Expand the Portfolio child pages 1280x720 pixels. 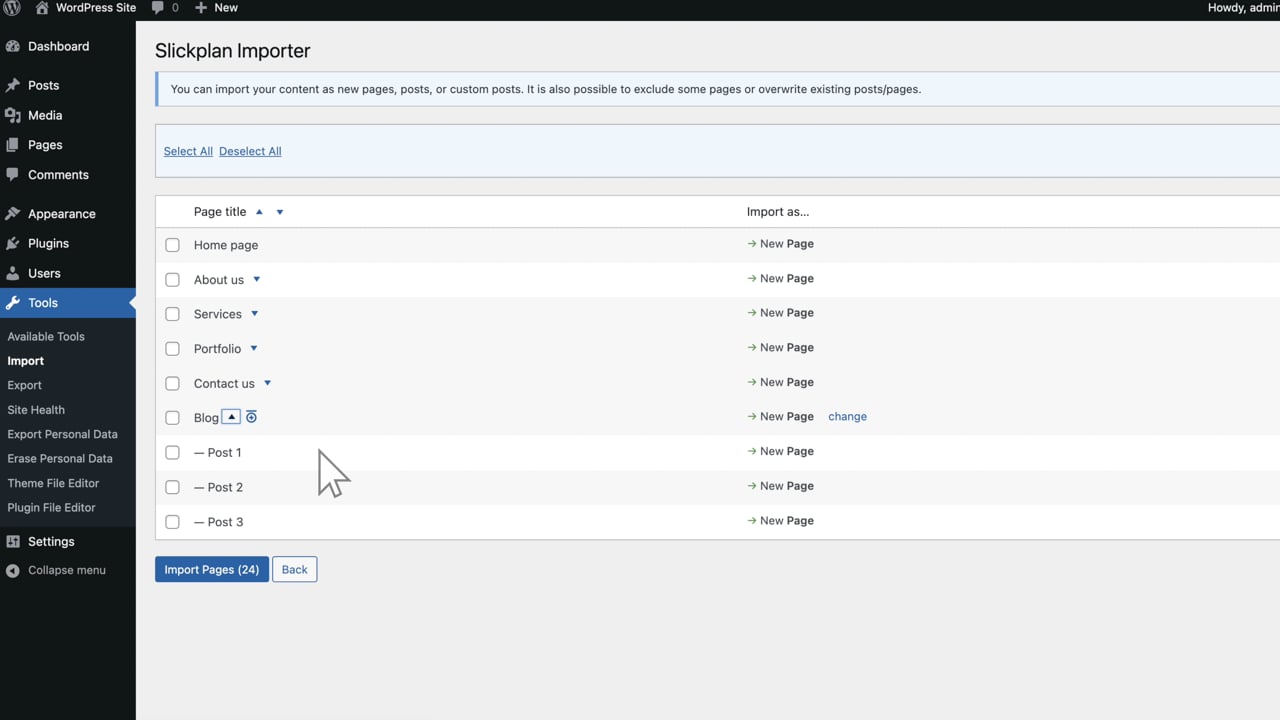point(254,348)
